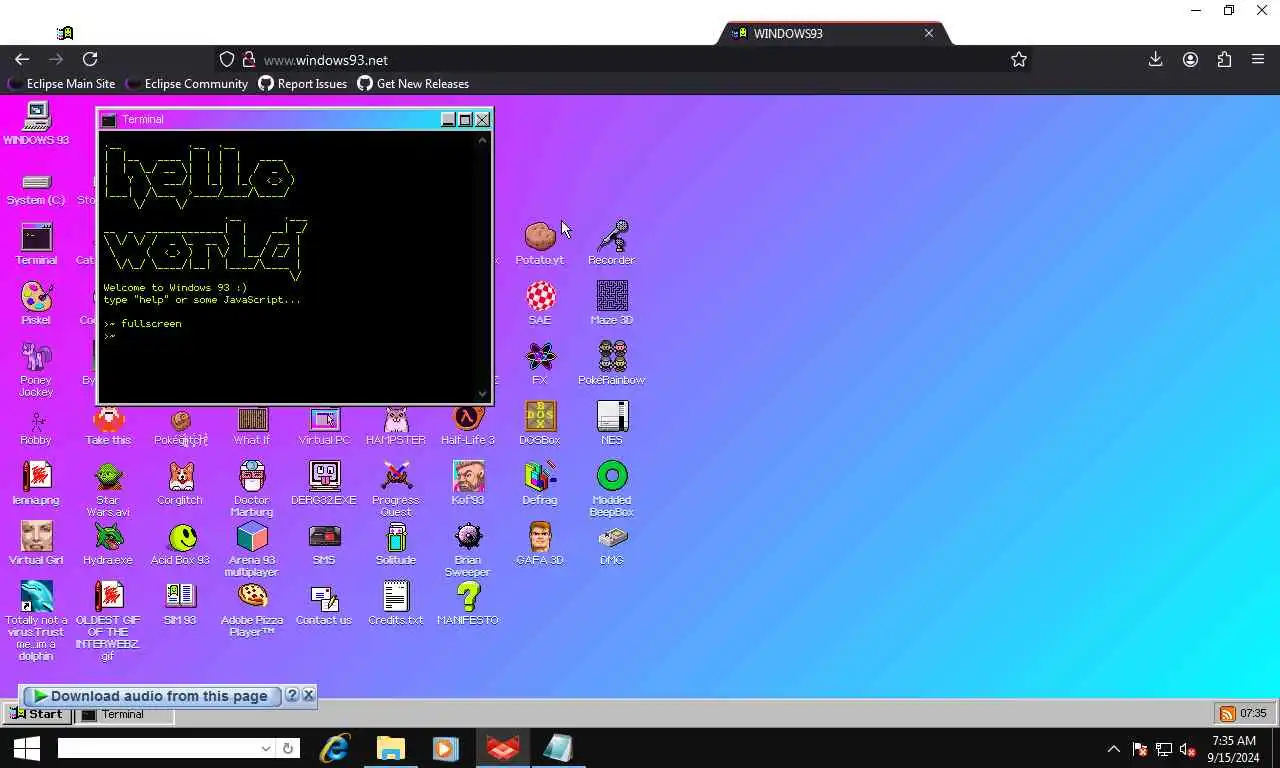
Task: Open browser hamburger menu
Action: pos(1258,60)
